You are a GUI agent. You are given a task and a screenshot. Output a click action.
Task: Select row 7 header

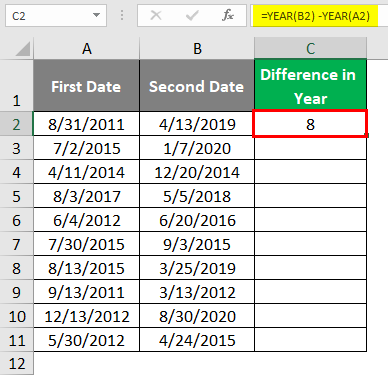pos(16,244)
